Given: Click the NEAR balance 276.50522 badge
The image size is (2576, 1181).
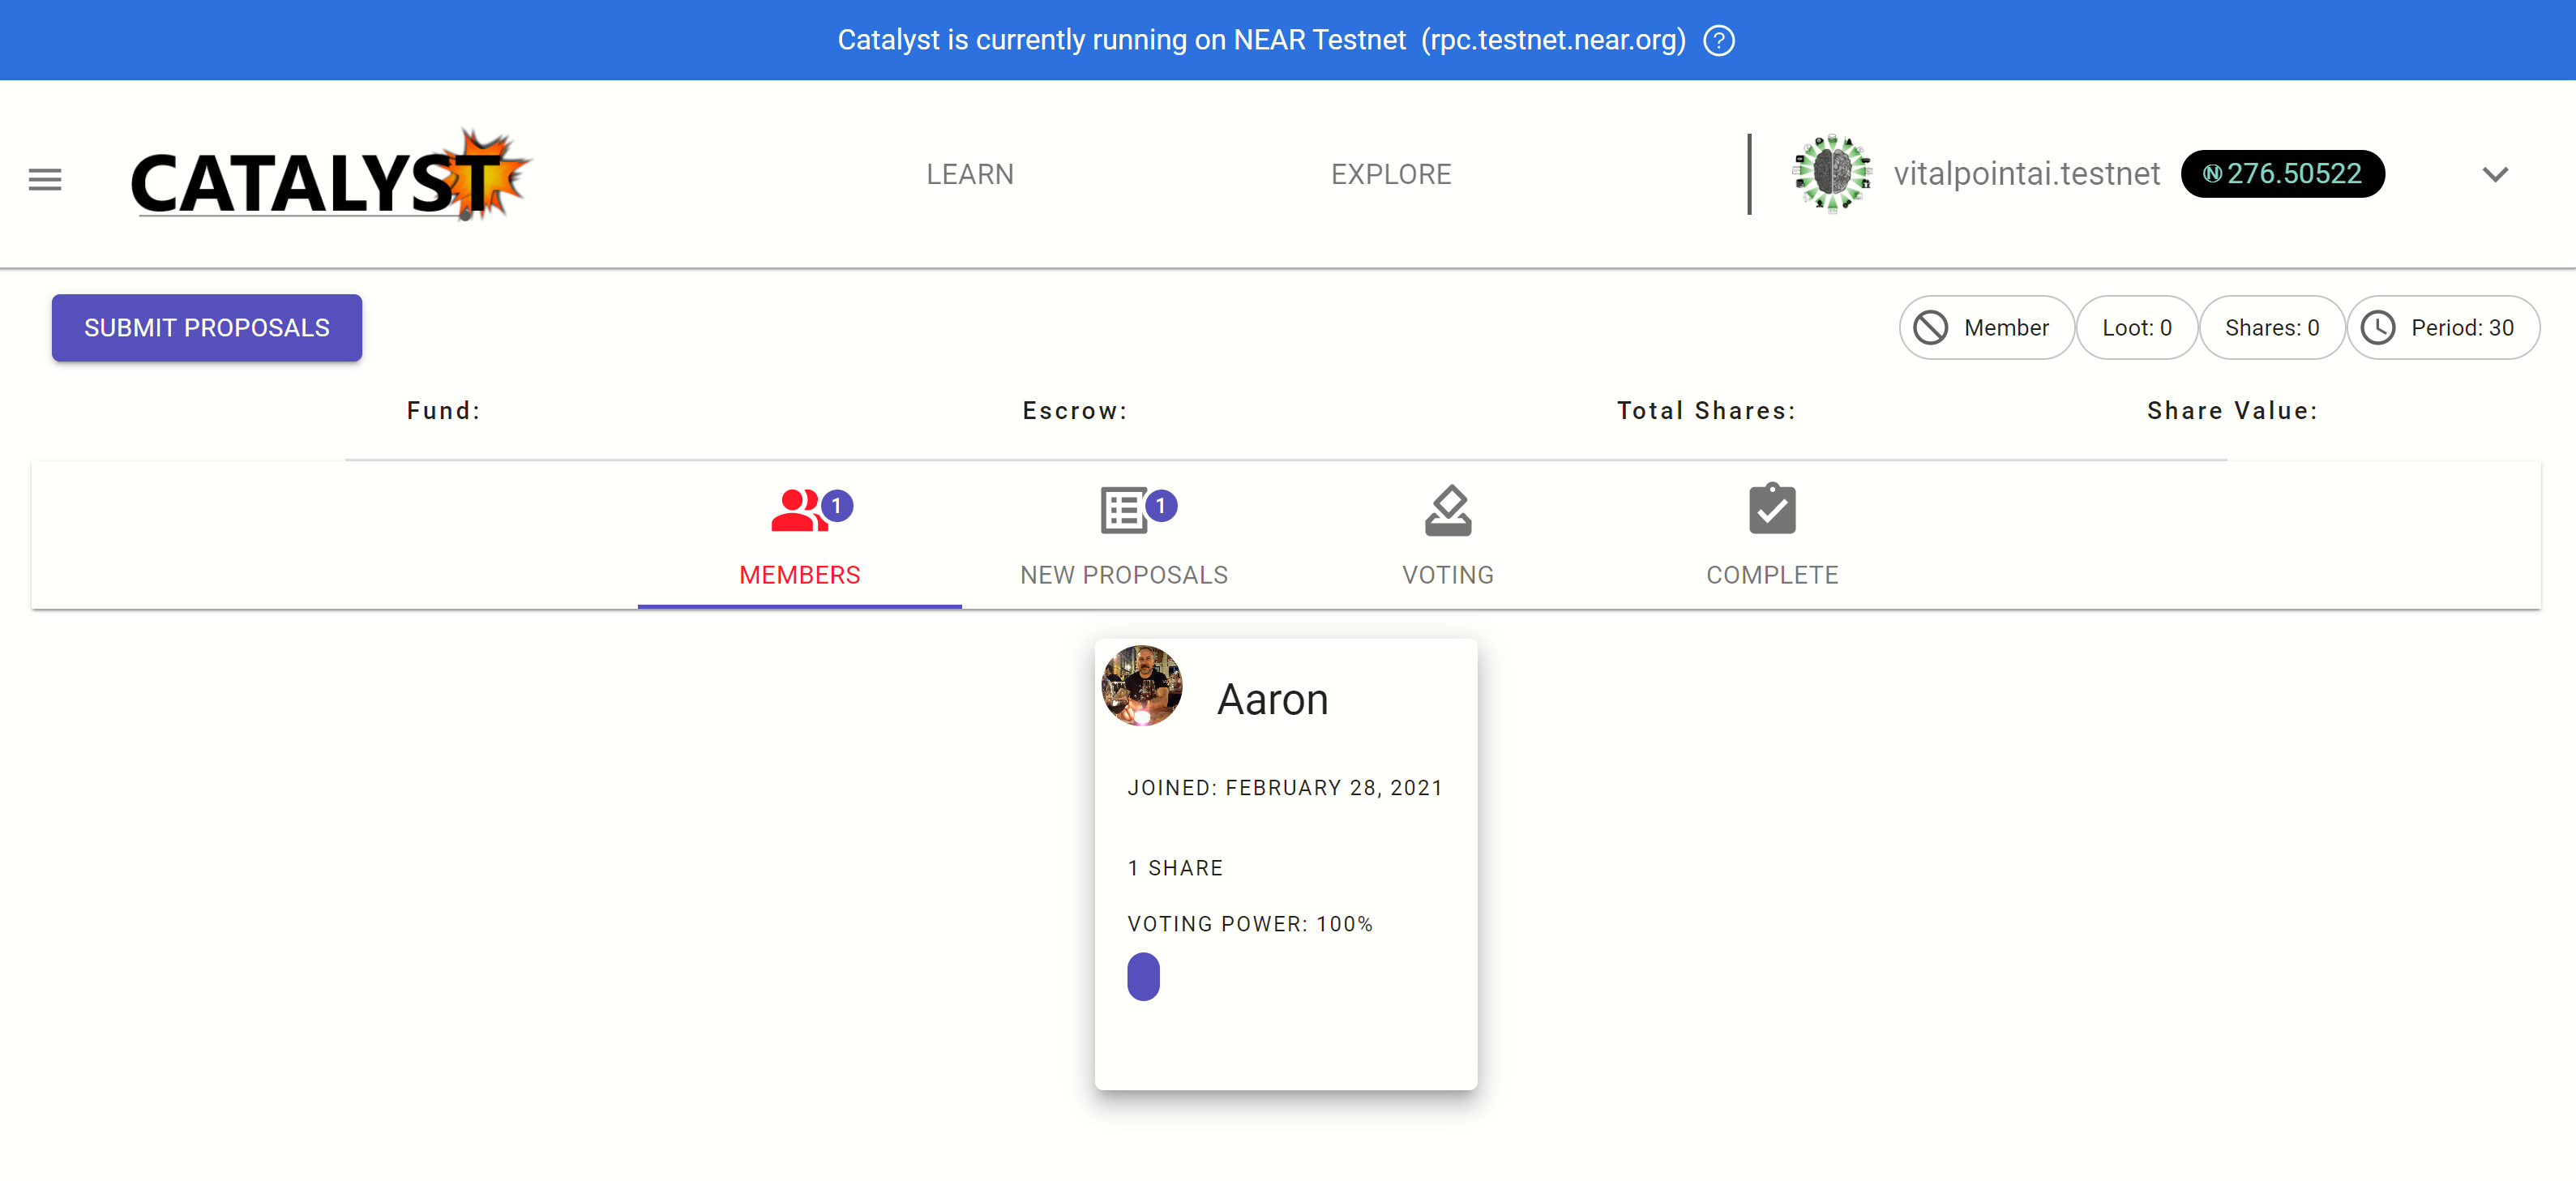Looking at the screenshot, I should [x=2282, y=175].
